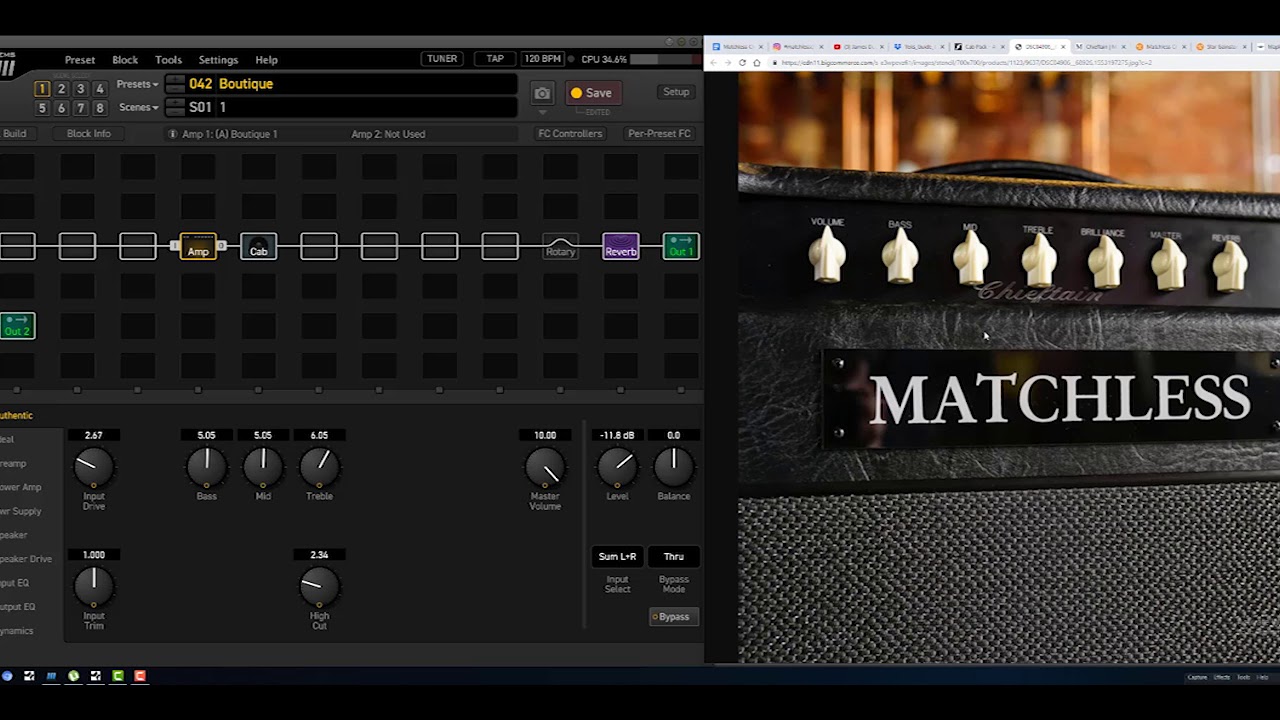Select the Cab block in the grid

pos(259,247)
